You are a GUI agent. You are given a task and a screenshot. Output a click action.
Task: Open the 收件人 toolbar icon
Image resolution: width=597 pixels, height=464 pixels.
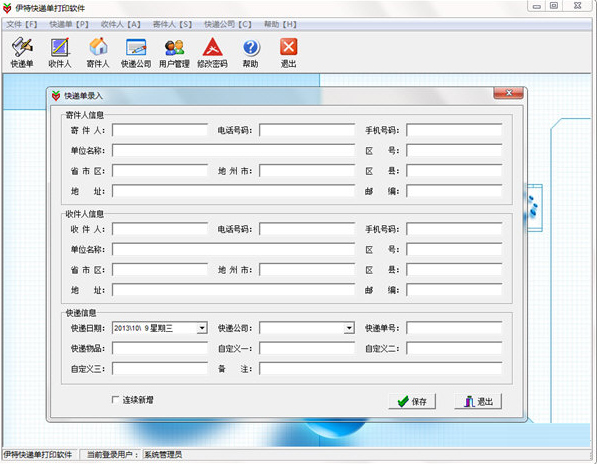60,53
